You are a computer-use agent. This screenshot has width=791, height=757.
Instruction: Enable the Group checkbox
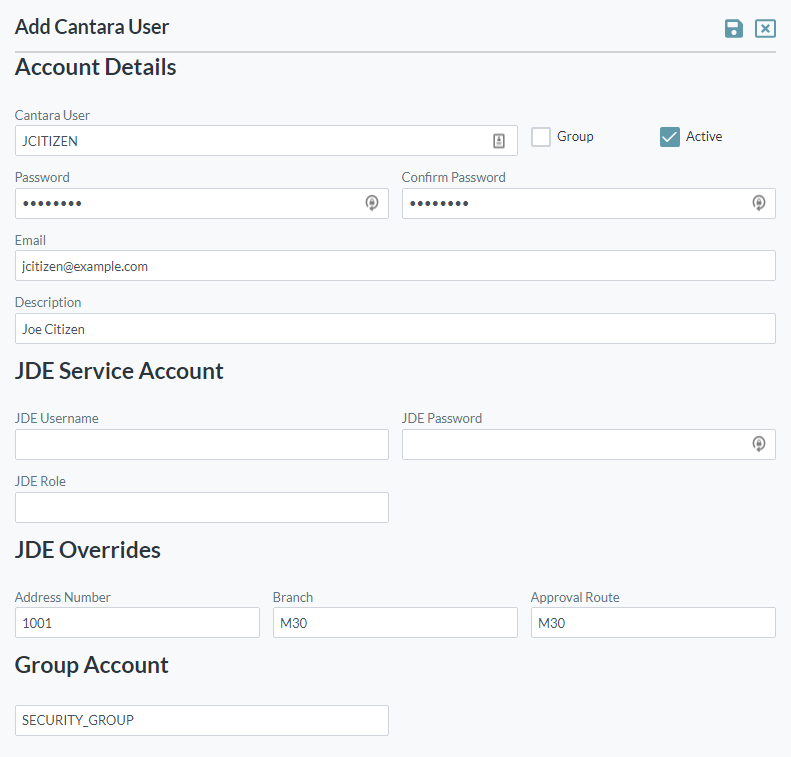[x=541, y=137]
